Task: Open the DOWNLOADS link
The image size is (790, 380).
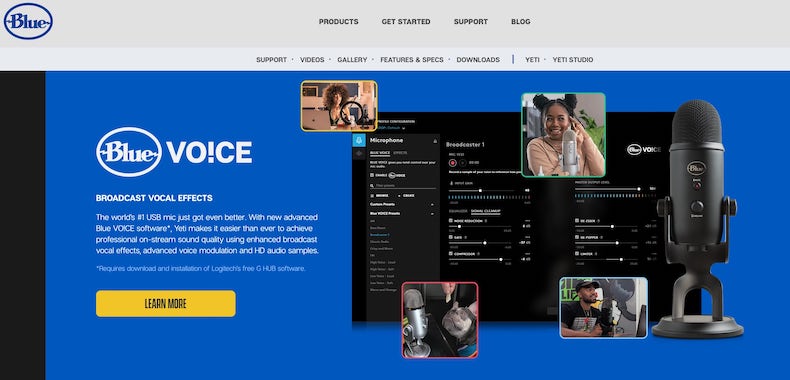Action: click(x=478, y=59)
